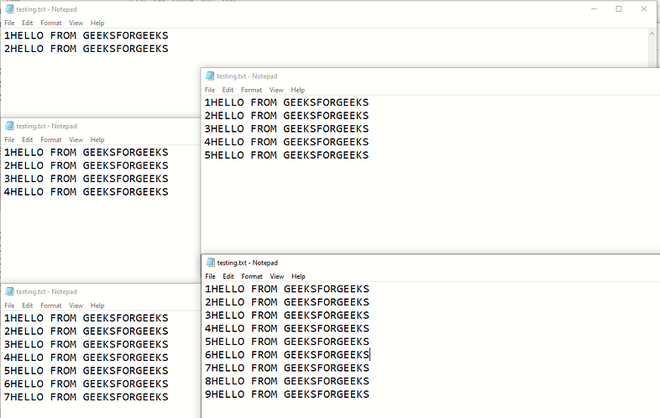
Task: Click "7HELLO FROM GEEKSFORGEEKS" in the seven-line window
Action: [86, 397]
